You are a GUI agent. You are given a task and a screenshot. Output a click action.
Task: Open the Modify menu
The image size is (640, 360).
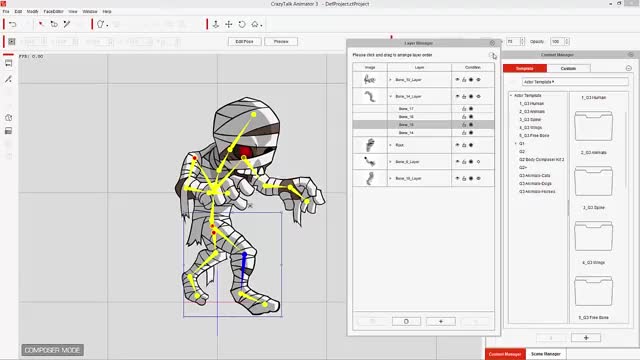tap(32, 11)
